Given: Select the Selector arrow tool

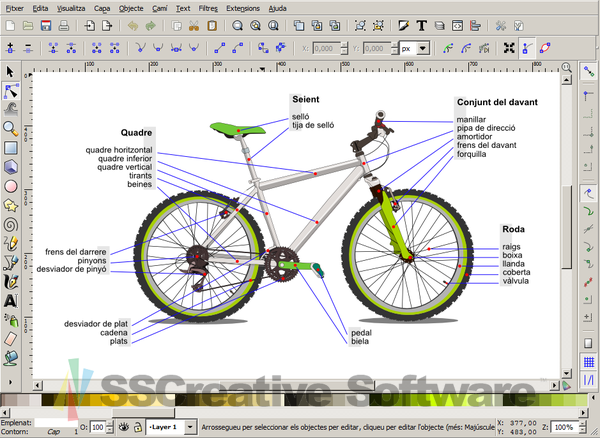Looking at the screenshot, I should 10,72.
